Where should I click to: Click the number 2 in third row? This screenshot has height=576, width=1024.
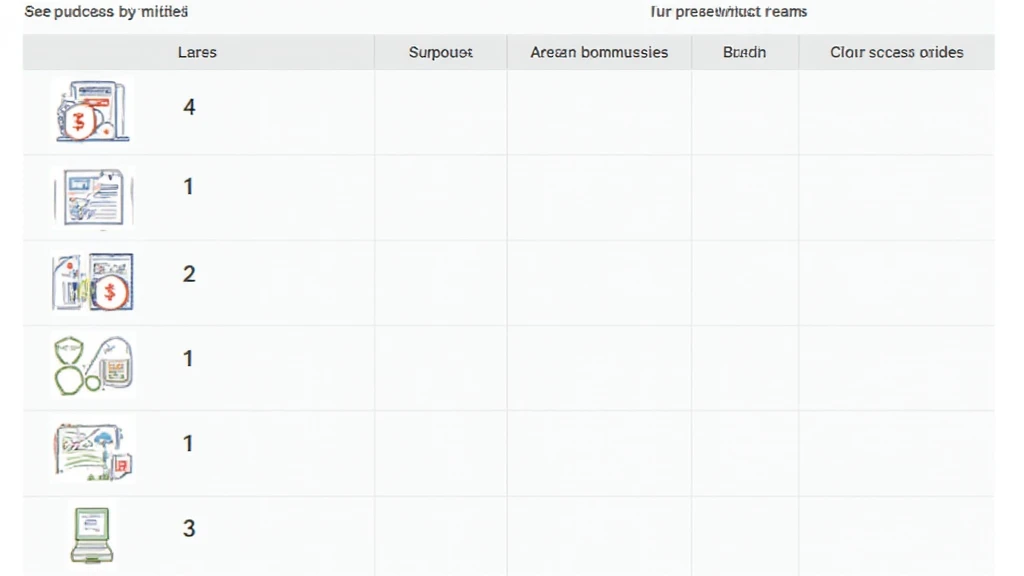[189, 274]
